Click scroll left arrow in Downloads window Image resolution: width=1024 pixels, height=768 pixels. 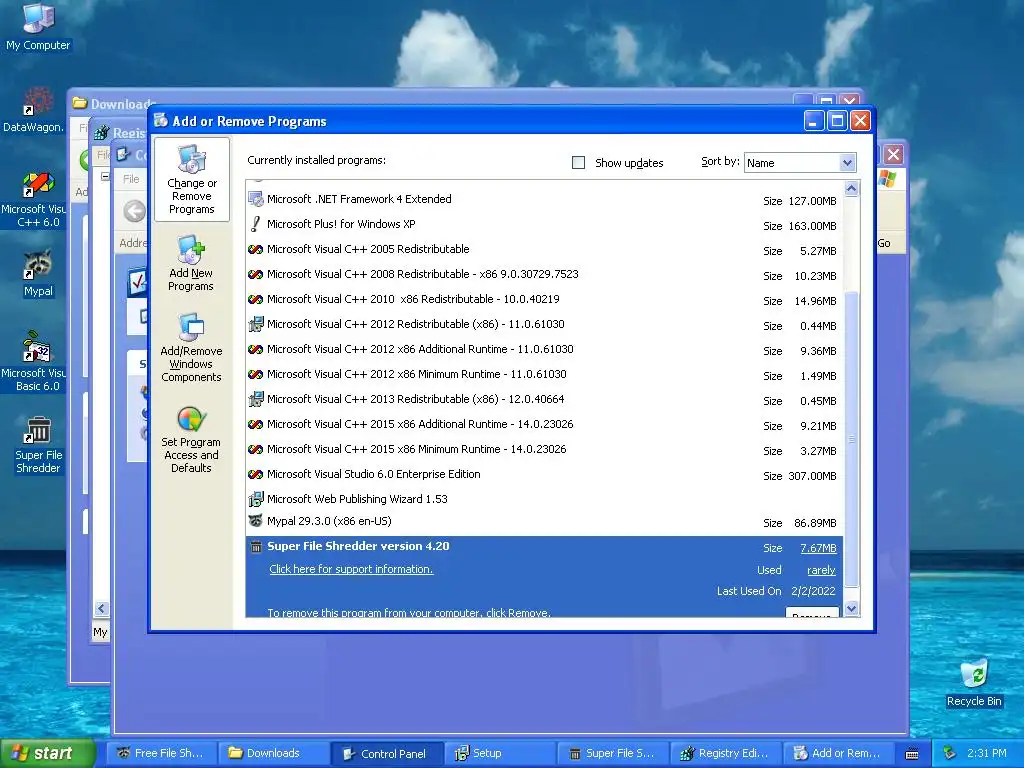(x=101, y=609)
